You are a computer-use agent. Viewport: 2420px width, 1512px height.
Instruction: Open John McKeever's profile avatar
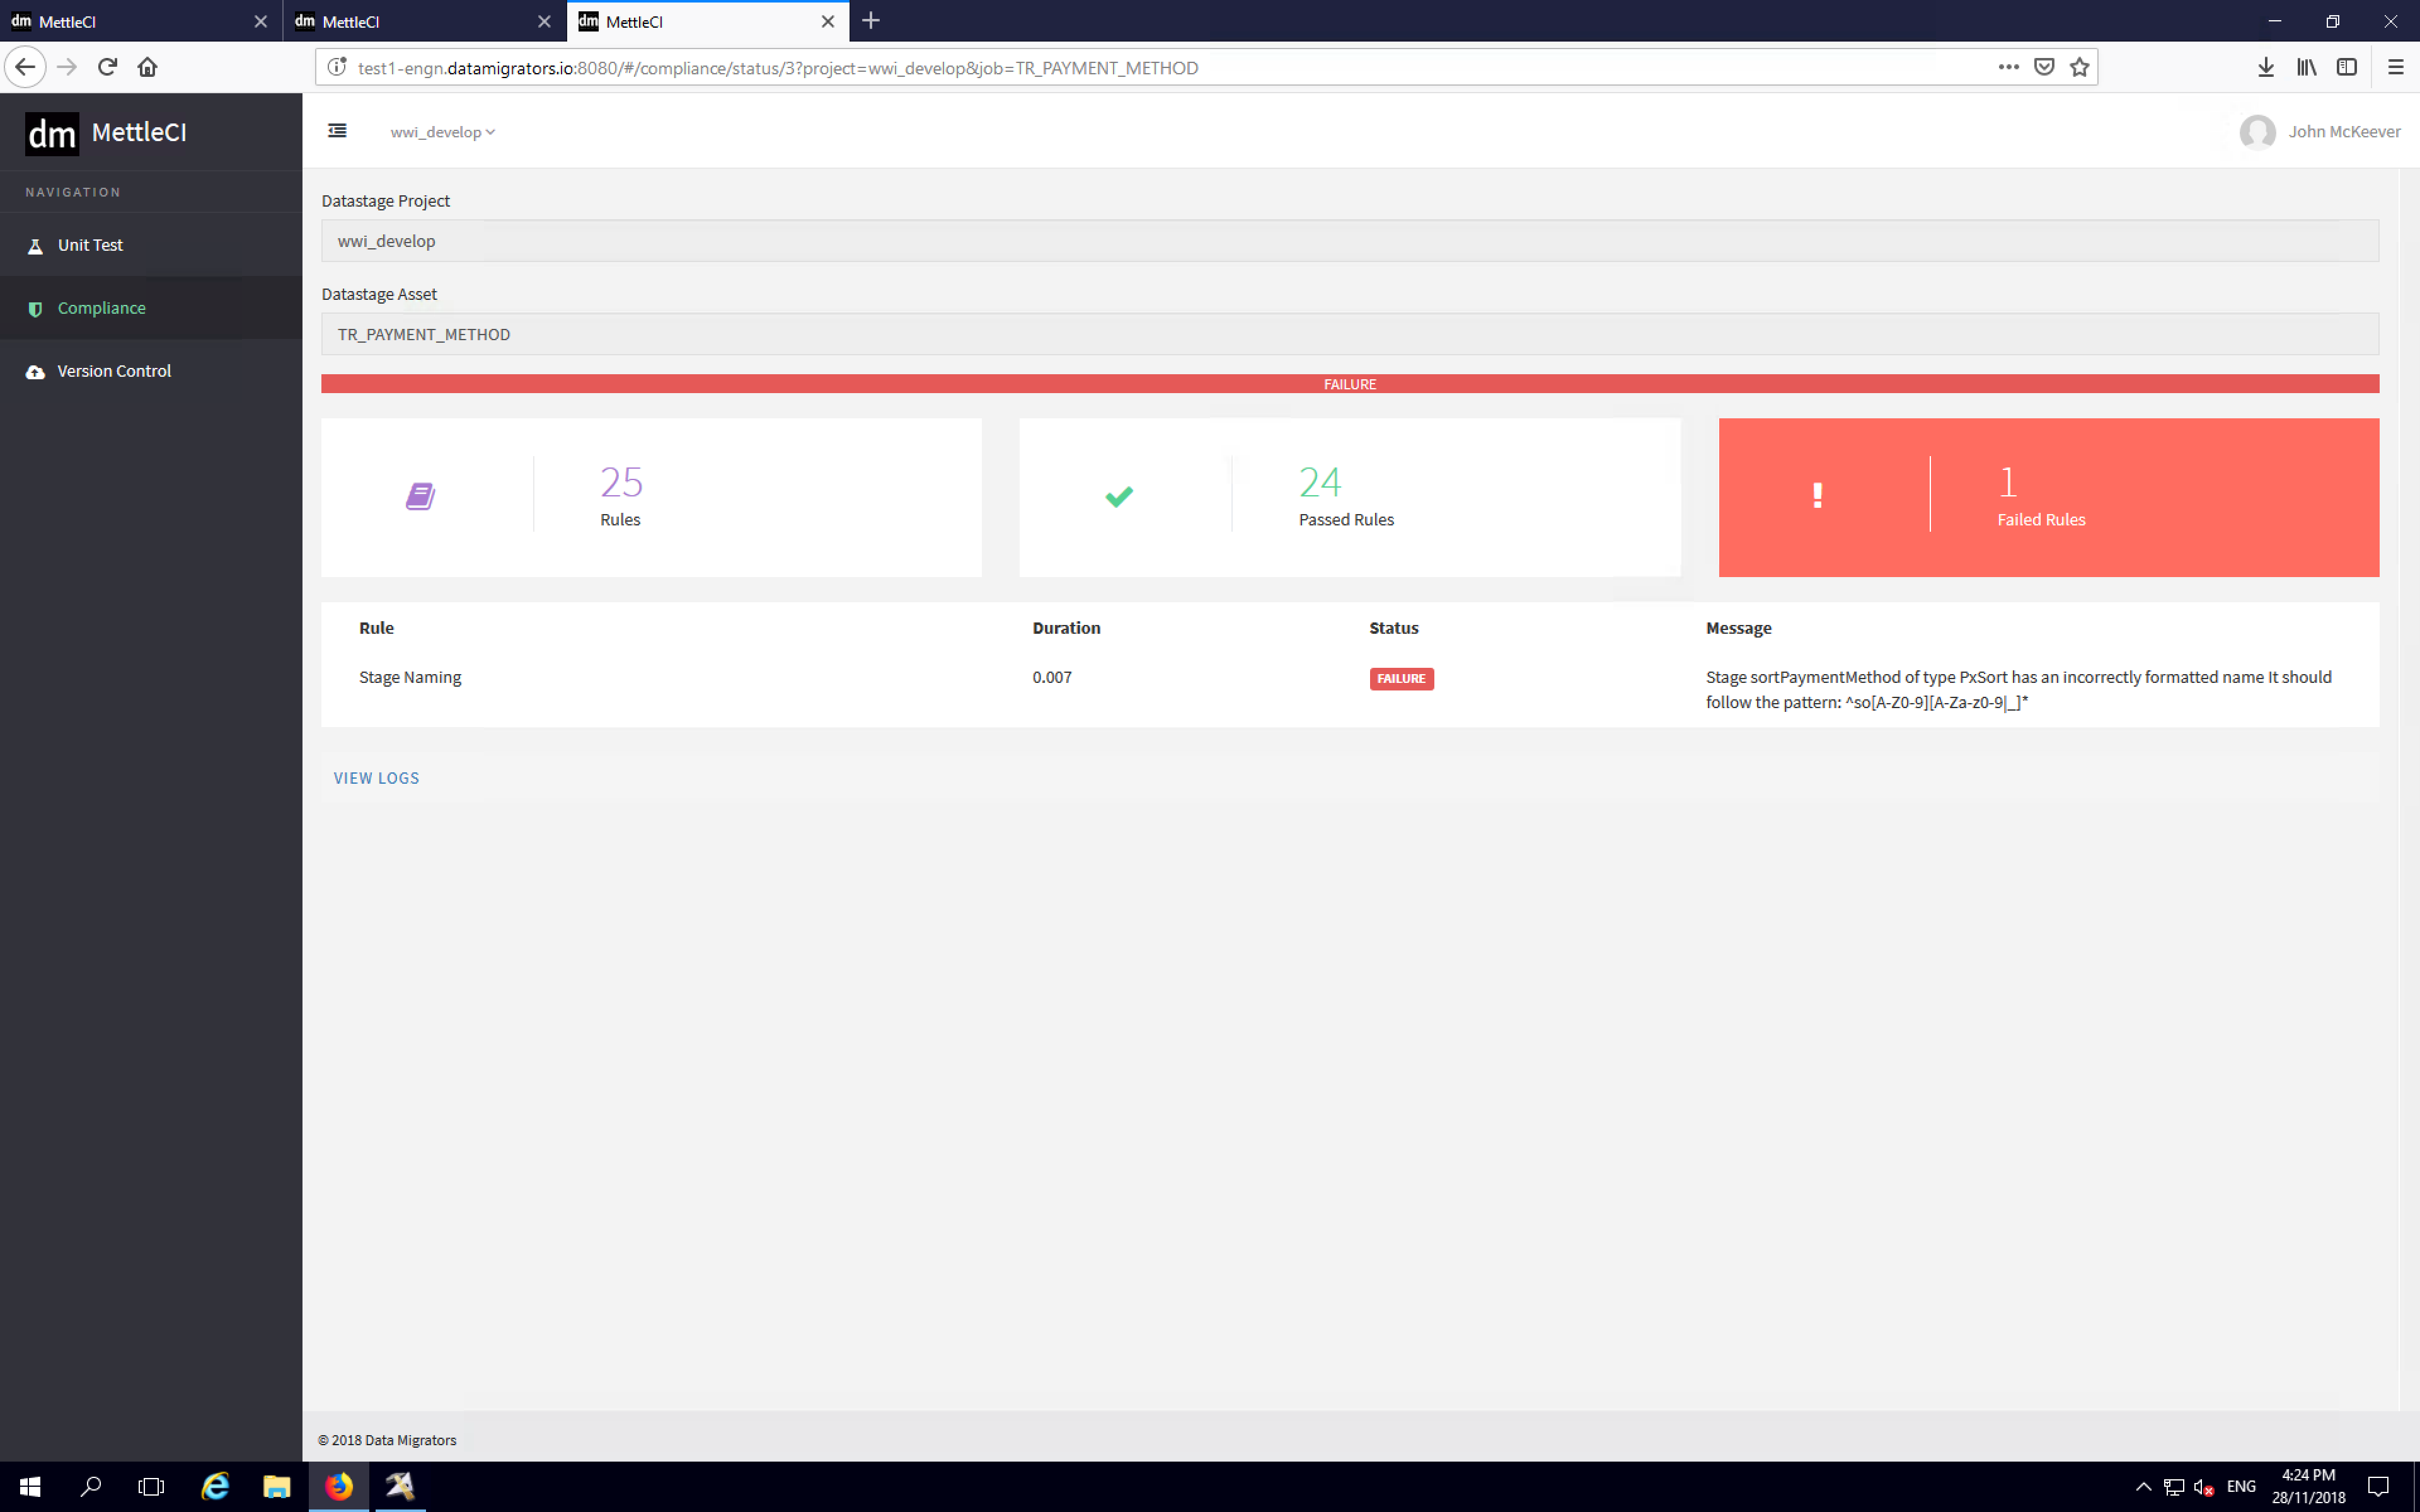pyautogui.click(x=2258, y=131)
